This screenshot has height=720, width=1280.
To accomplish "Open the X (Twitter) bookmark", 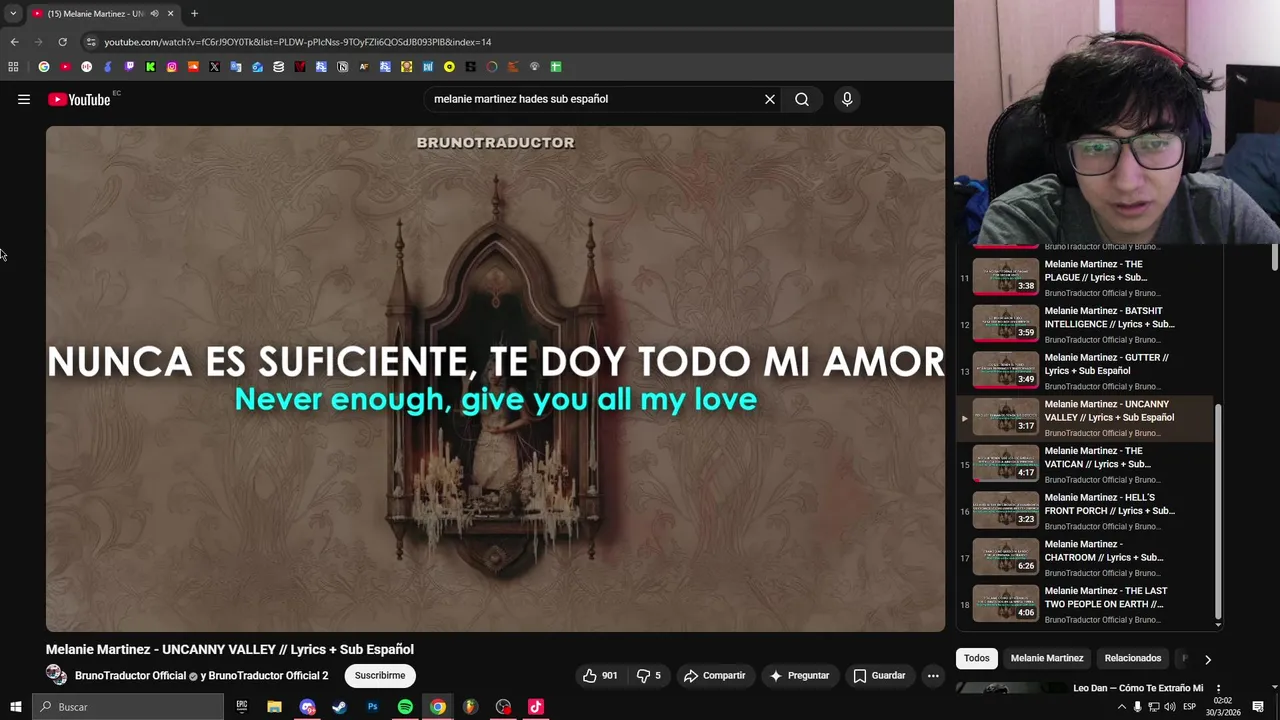I will [214, 67].
